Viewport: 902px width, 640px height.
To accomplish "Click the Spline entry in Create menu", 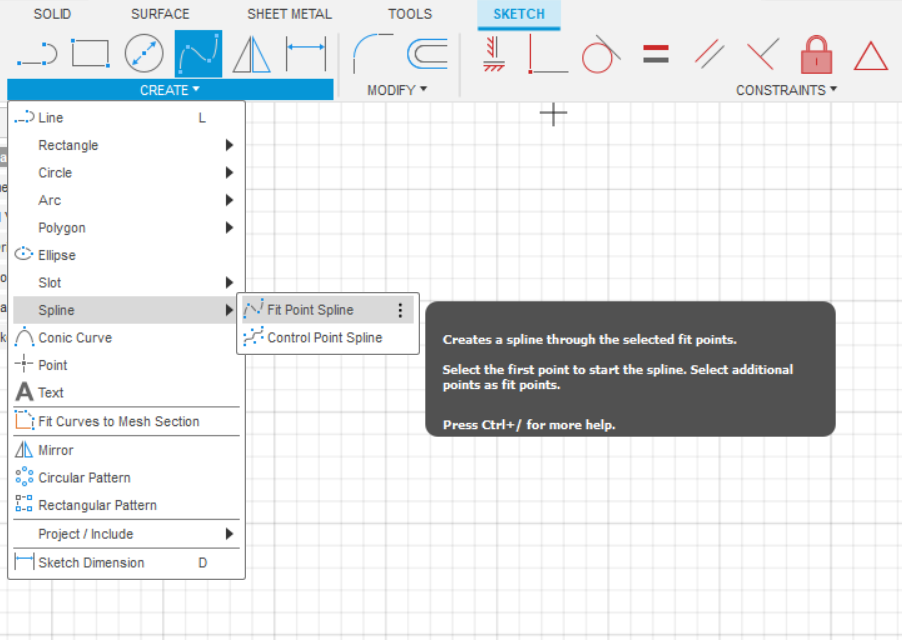I will (x=127, y=310).
